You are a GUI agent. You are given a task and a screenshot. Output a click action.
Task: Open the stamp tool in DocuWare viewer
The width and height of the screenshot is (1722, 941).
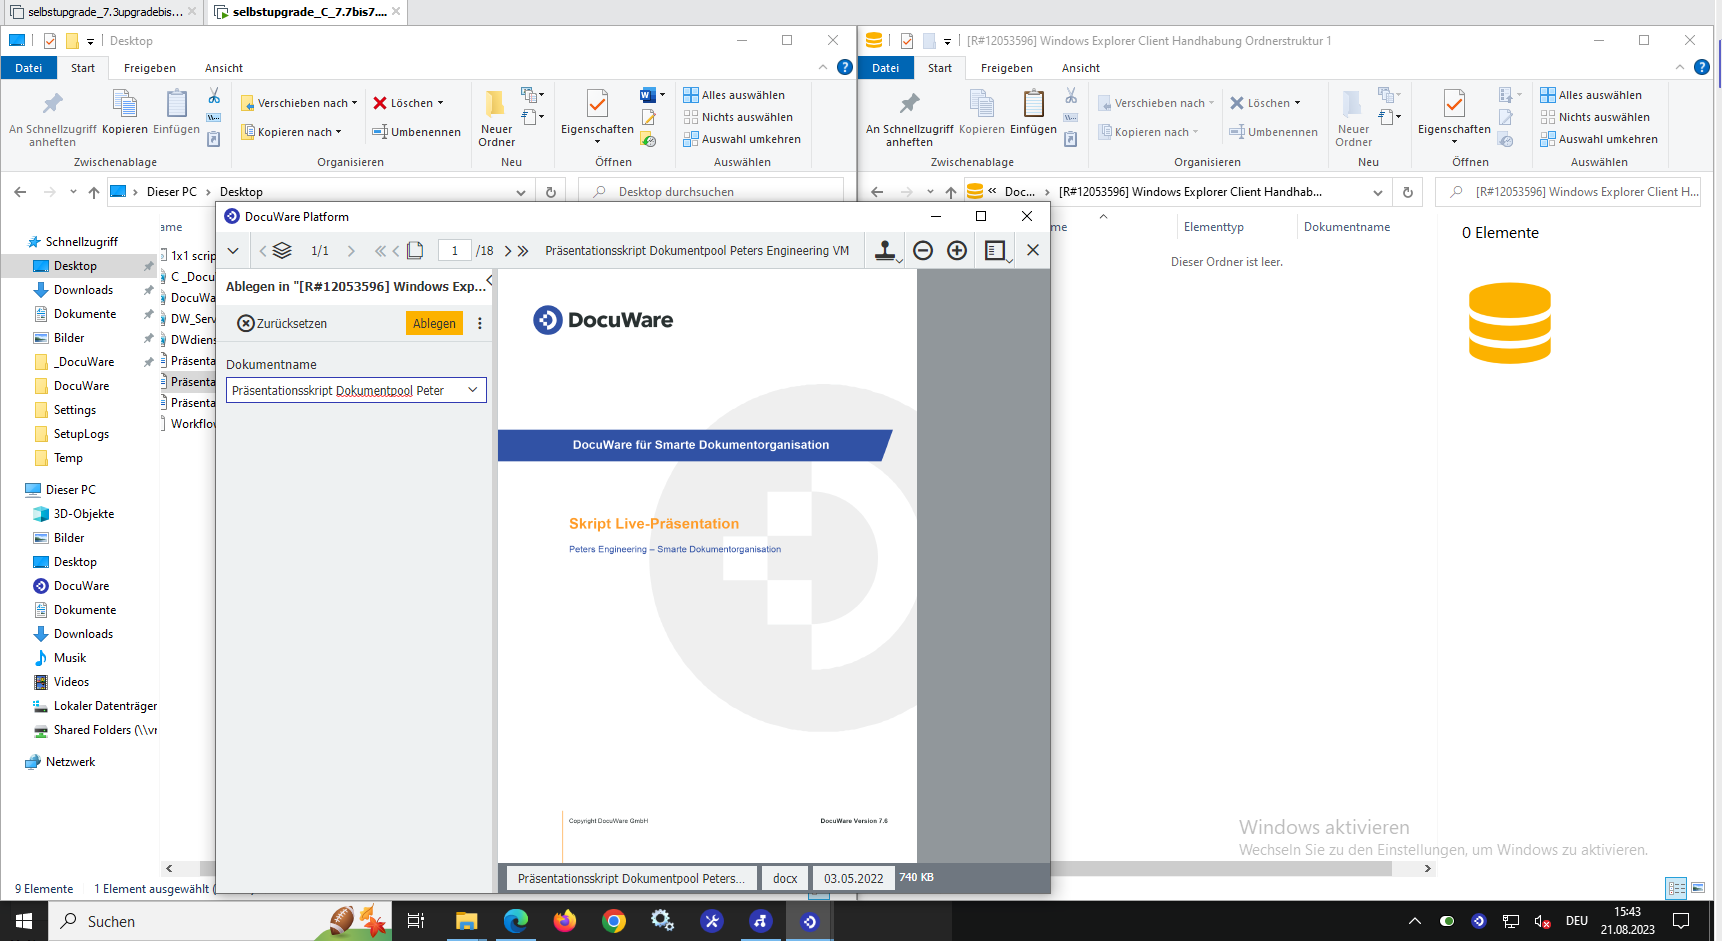pos(885,251)
